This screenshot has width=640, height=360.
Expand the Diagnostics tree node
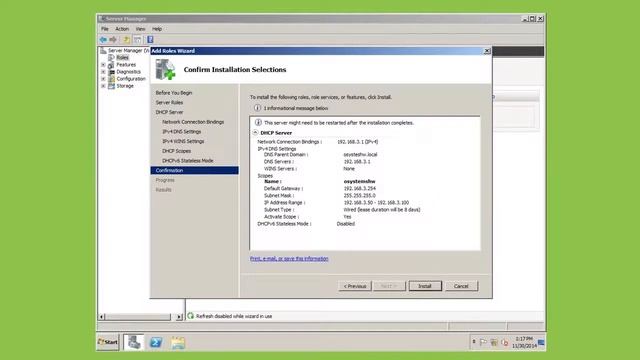tap(103, 72)
